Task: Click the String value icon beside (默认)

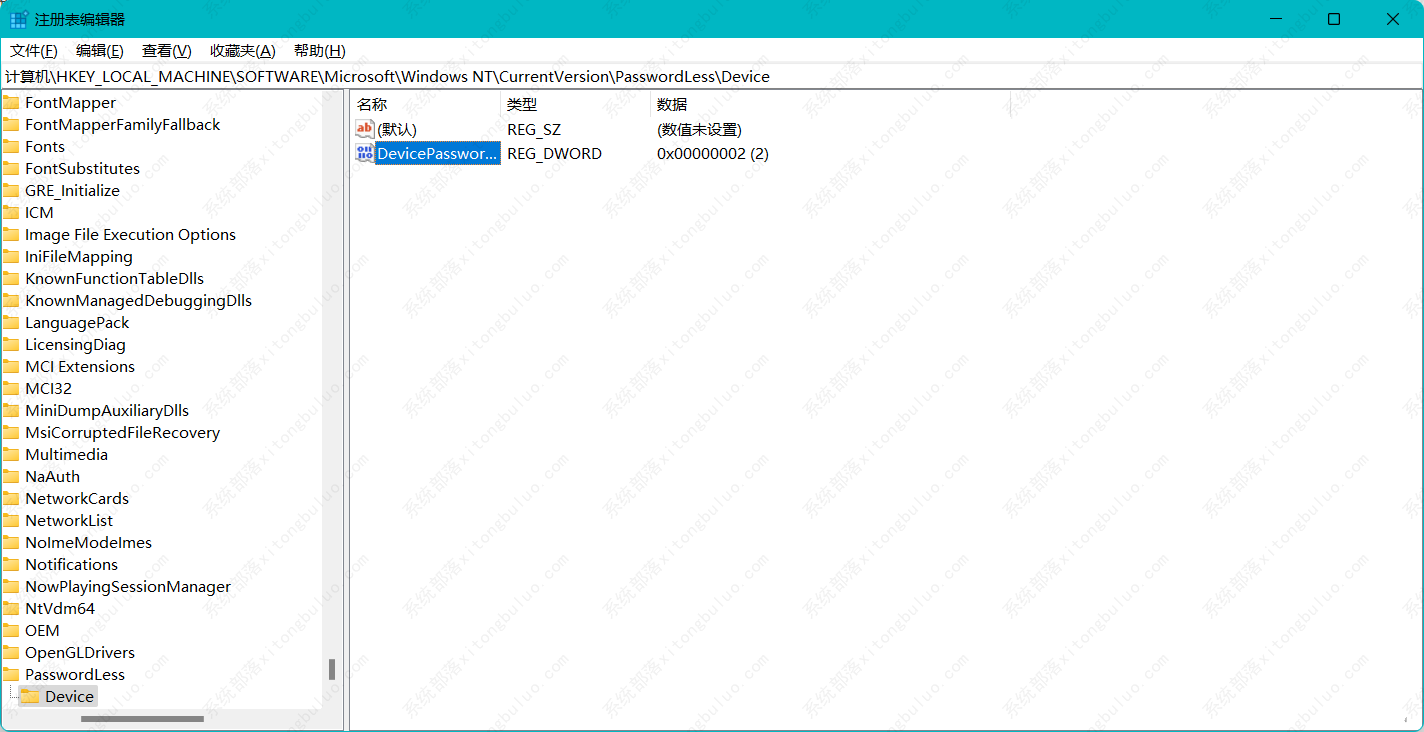Action: click(364, 129)
